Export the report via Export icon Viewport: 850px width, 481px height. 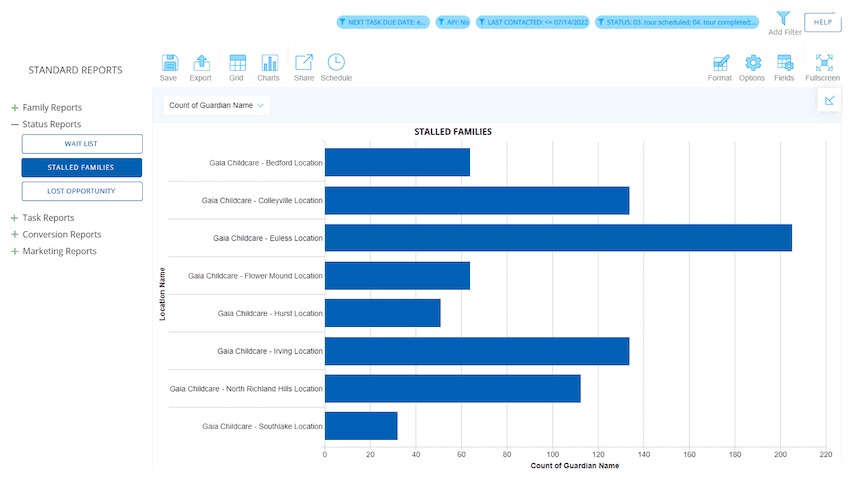coord(202,63)
